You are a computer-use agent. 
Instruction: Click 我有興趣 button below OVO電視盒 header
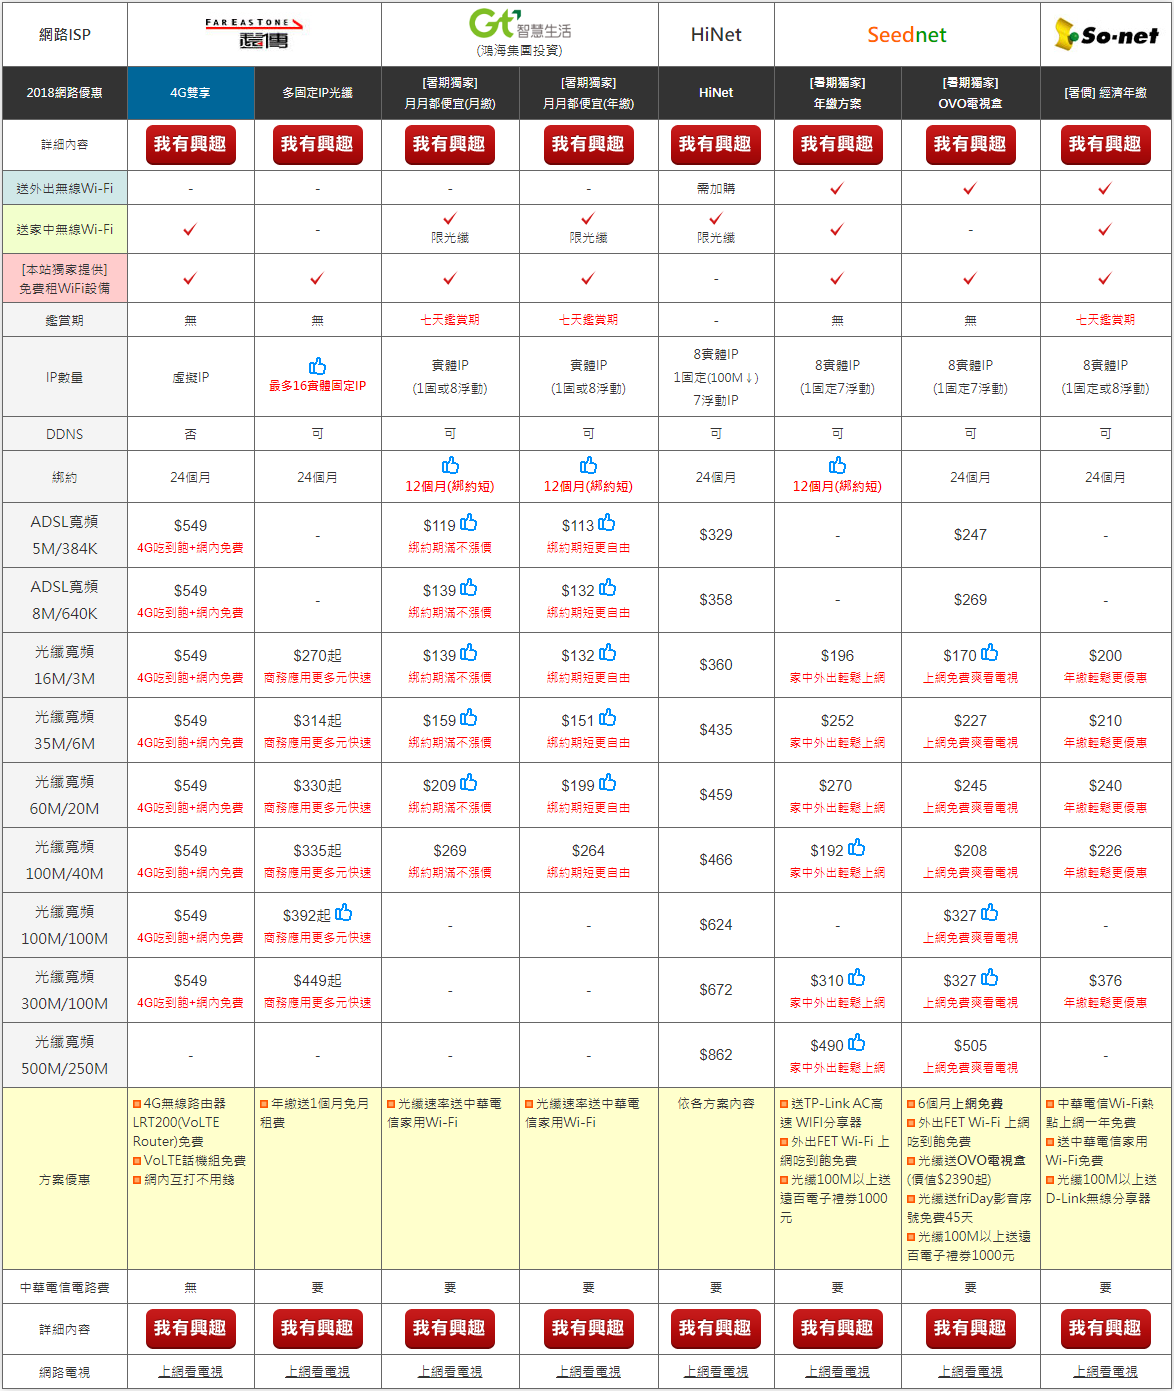click(970, 145)
